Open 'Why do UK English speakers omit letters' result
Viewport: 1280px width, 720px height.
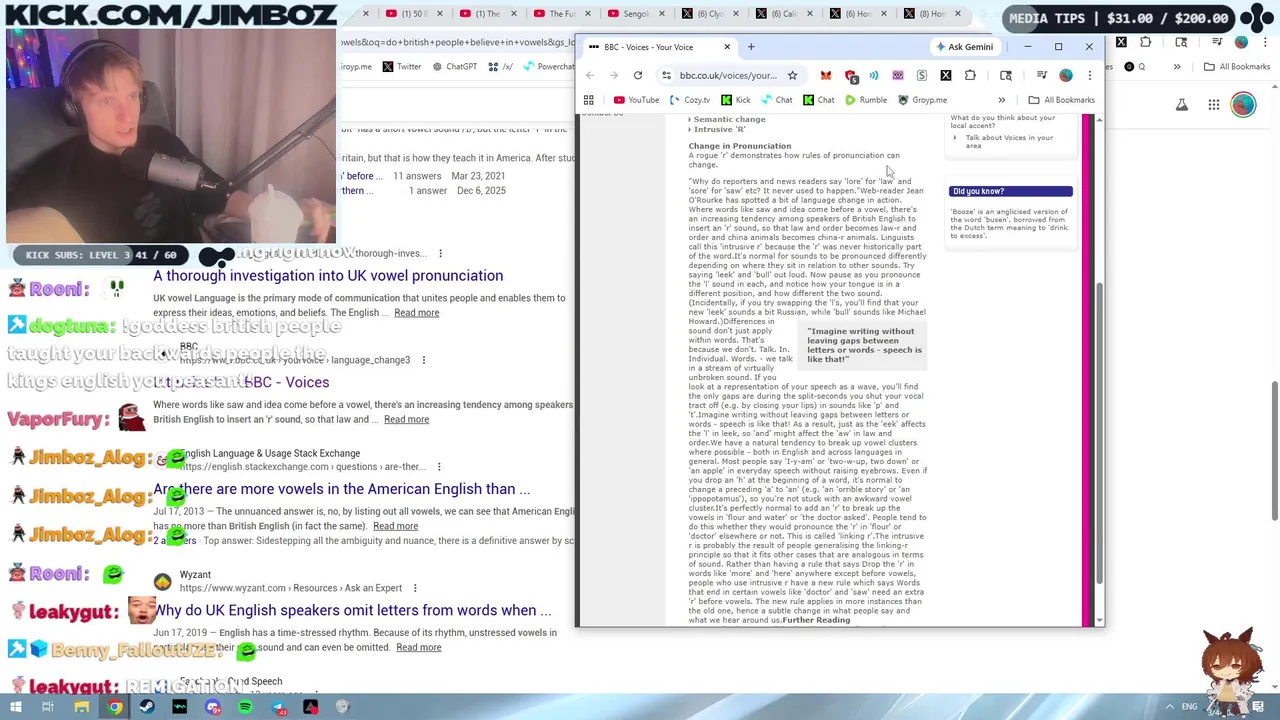coord(352,610)
